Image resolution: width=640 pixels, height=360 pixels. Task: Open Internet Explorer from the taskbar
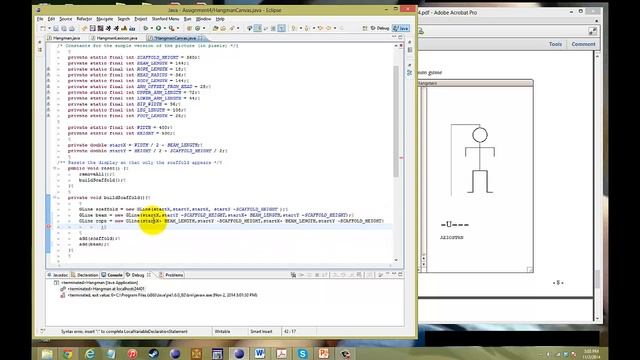pos(89,353)
